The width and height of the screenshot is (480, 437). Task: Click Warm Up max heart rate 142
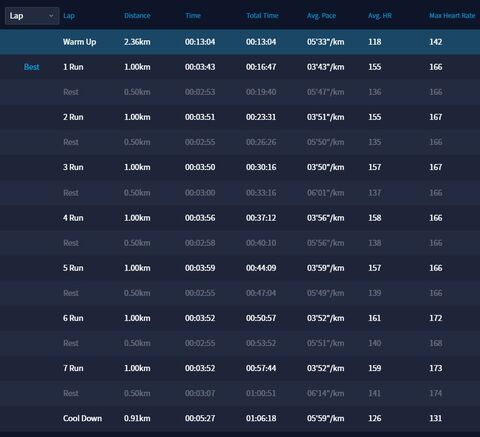(x=436, y=42)
